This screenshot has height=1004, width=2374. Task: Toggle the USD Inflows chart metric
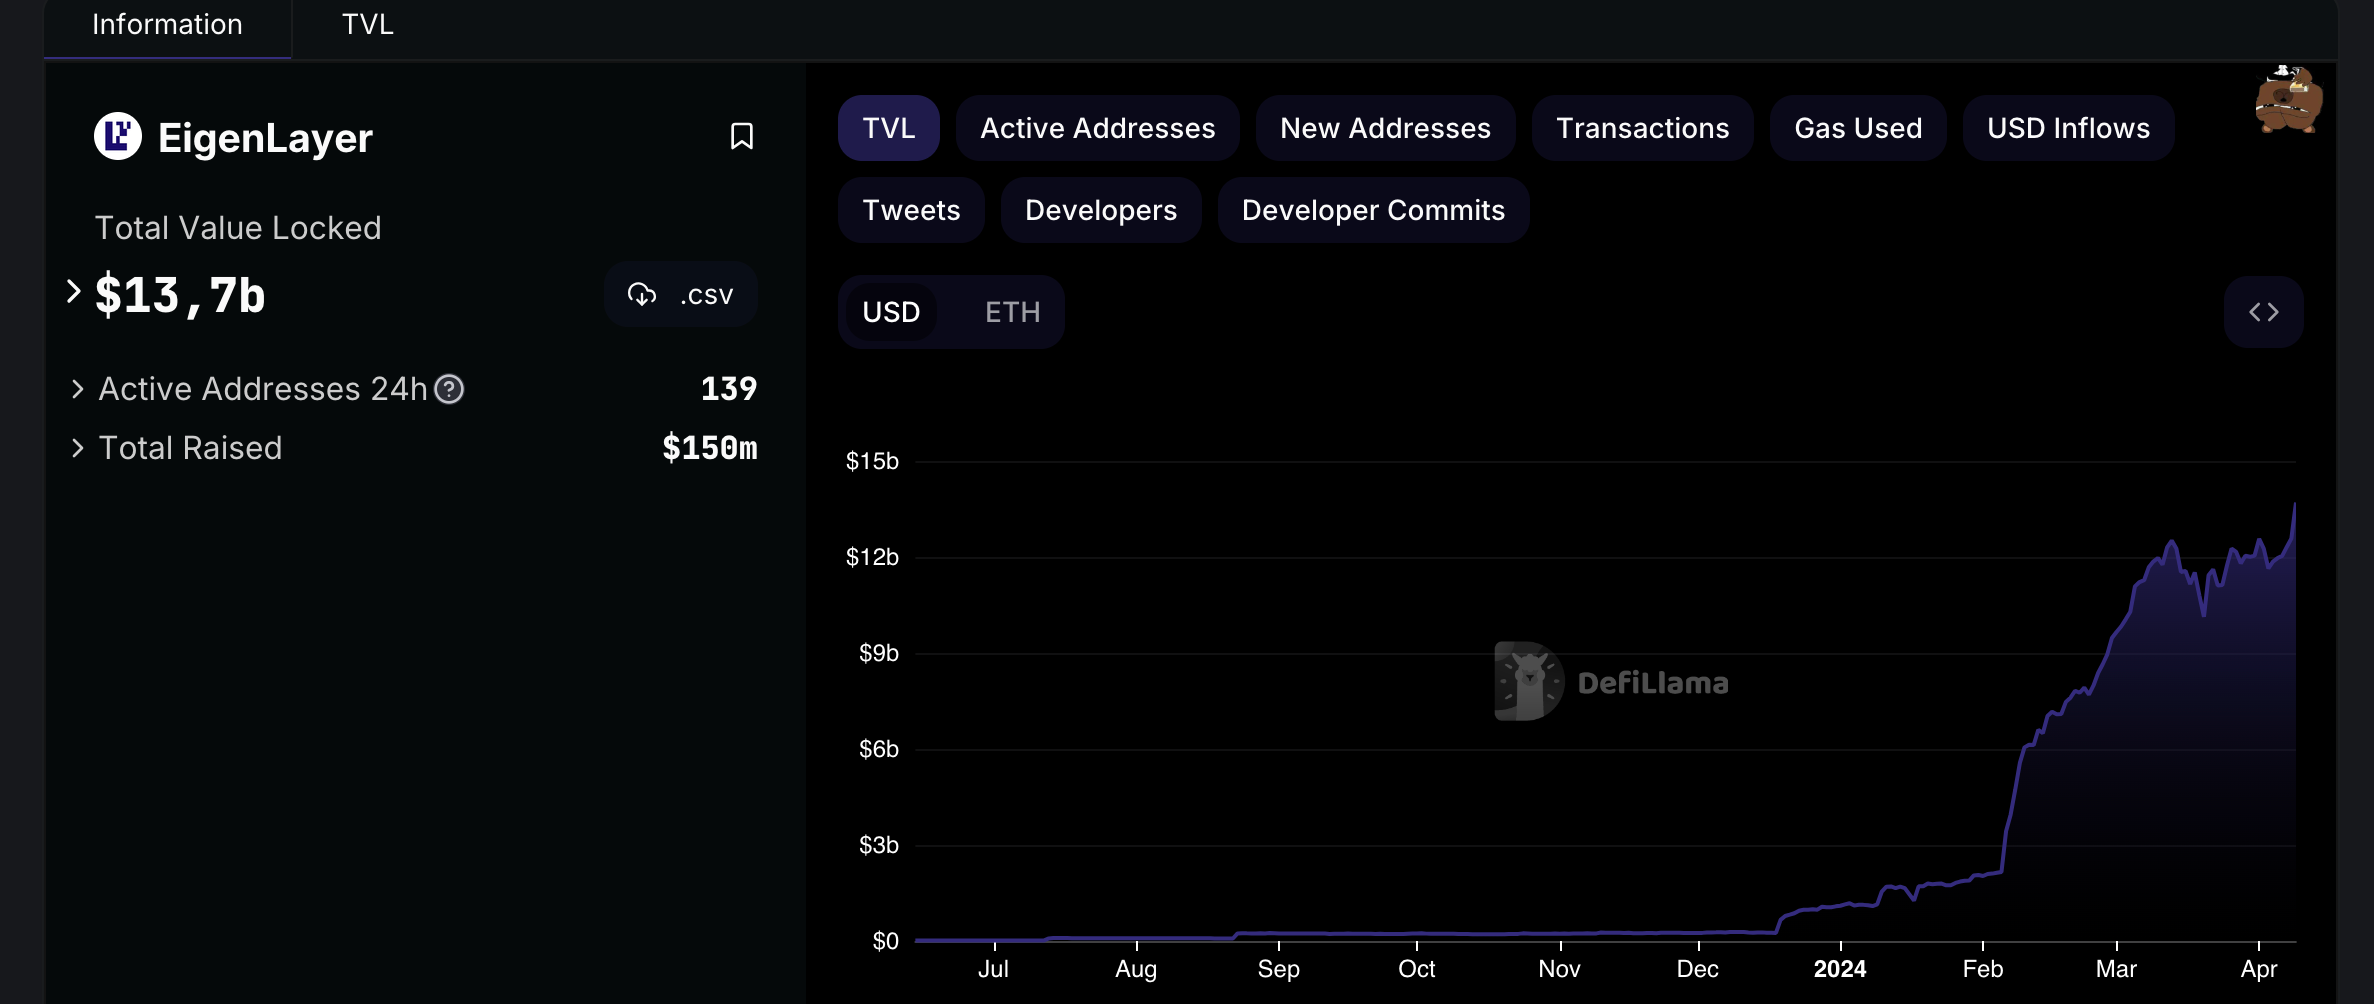(x=2068, y=128)
